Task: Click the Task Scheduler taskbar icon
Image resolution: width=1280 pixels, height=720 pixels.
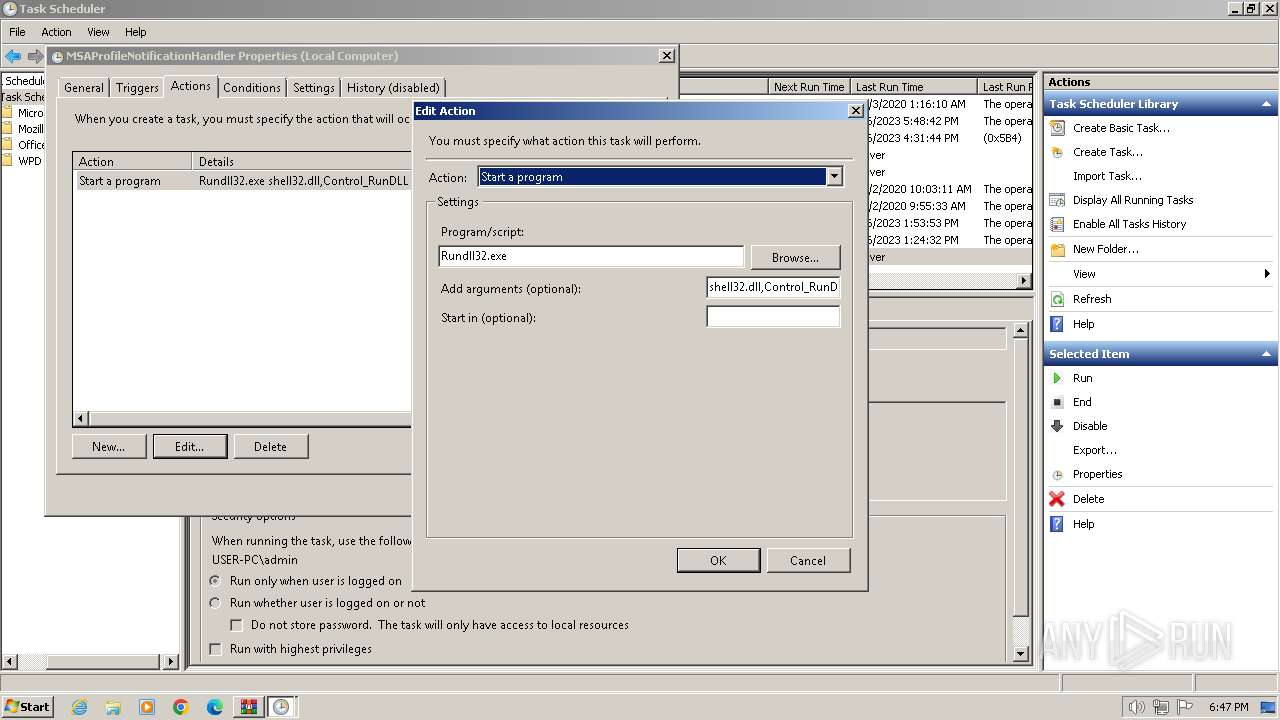Action: click(x=282, y=707)
